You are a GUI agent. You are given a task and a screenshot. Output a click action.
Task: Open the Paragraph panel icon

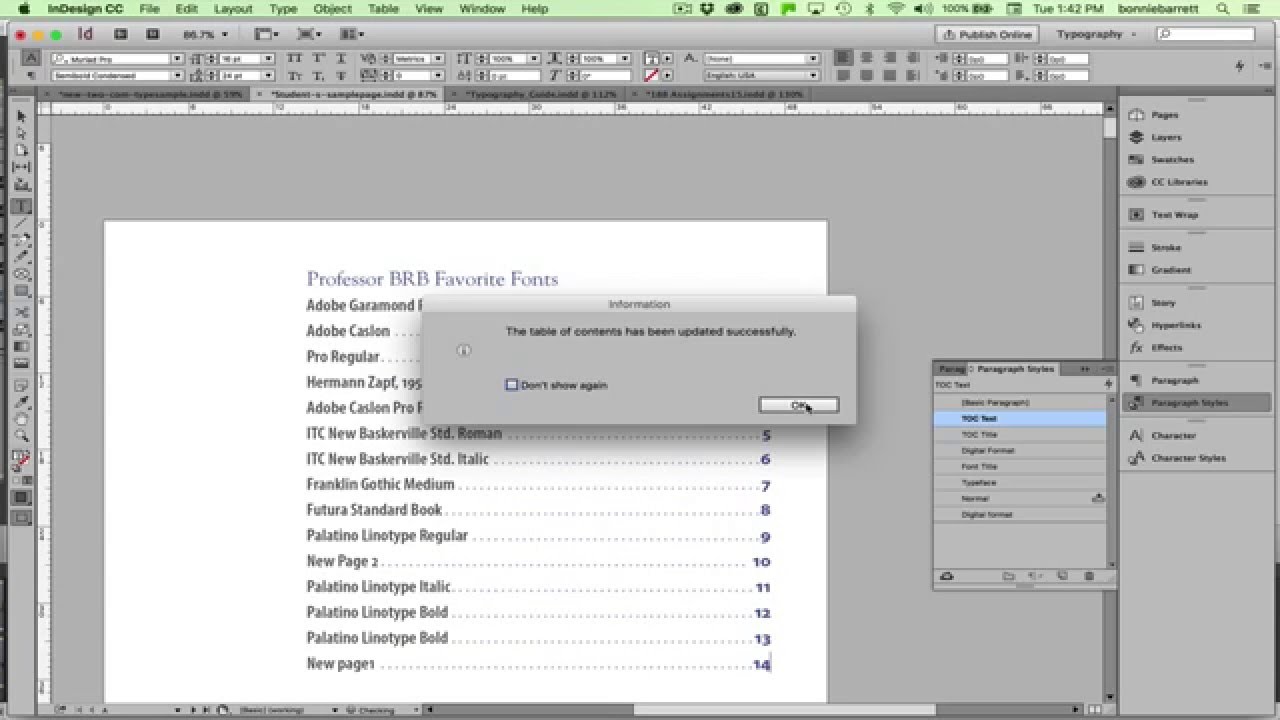tap(1136, 380)
